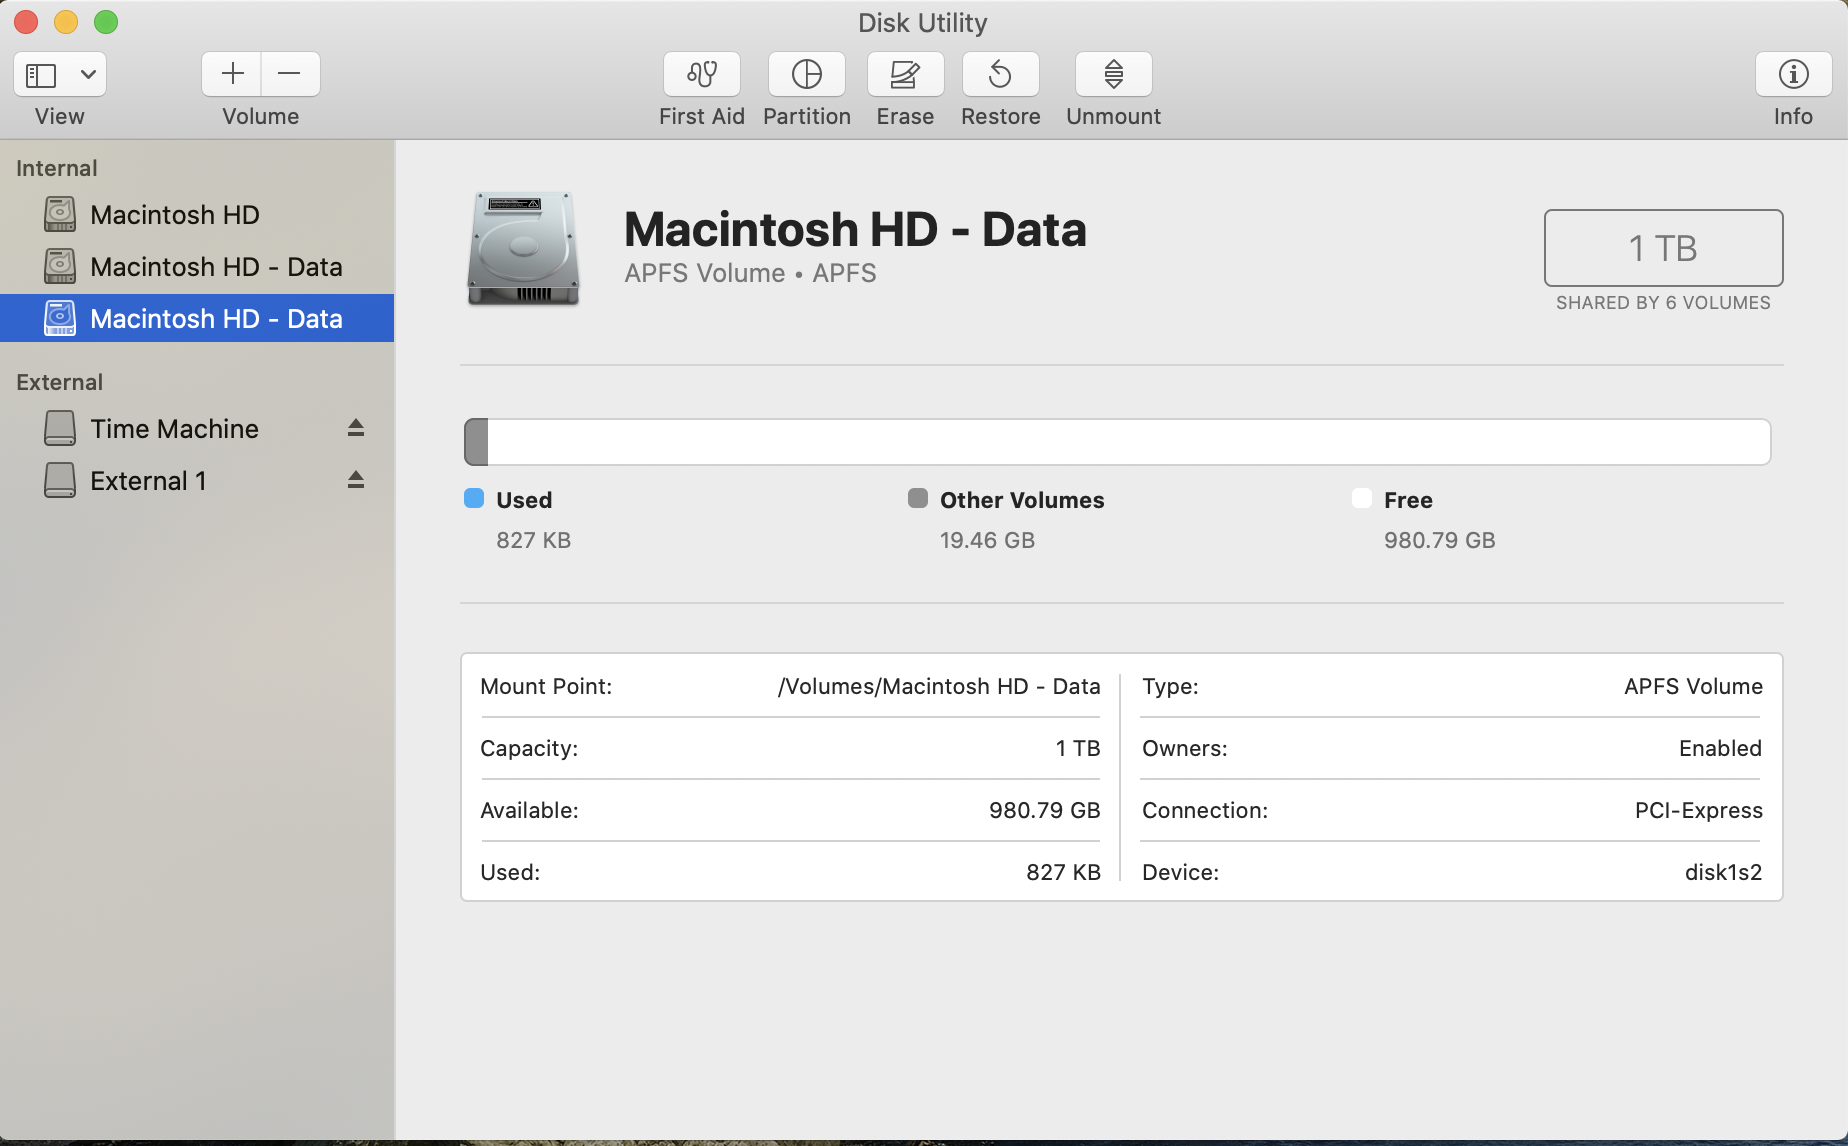Select Macintosh HD in sidebar
Image resolution: width=1848 pixels, height=1146 pixels.
click(x=197, y=215)
